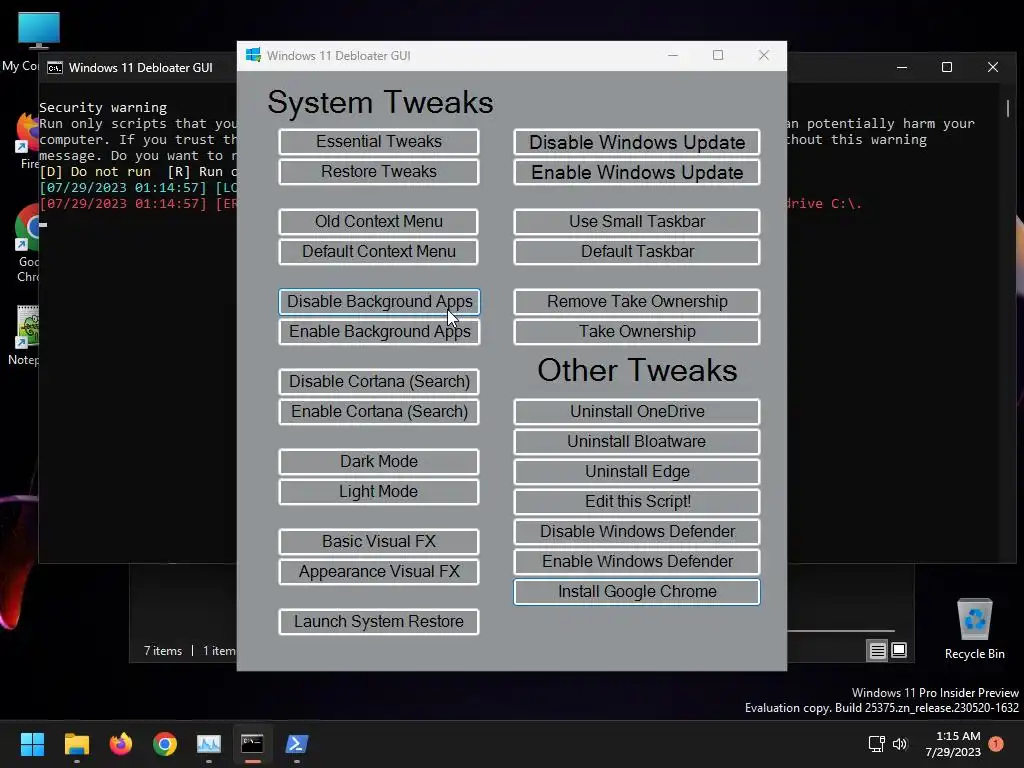The height and width of the screenshot is (768, 1024).
Task: Open File Explorer from the taskbar
Action: pos(76,744)
